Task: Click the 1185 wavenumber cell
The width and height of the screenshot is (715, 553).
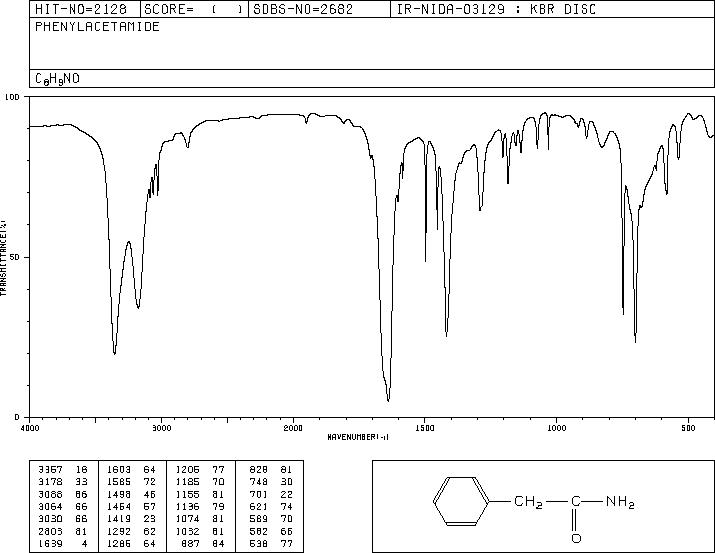Action: click(187, 482)
